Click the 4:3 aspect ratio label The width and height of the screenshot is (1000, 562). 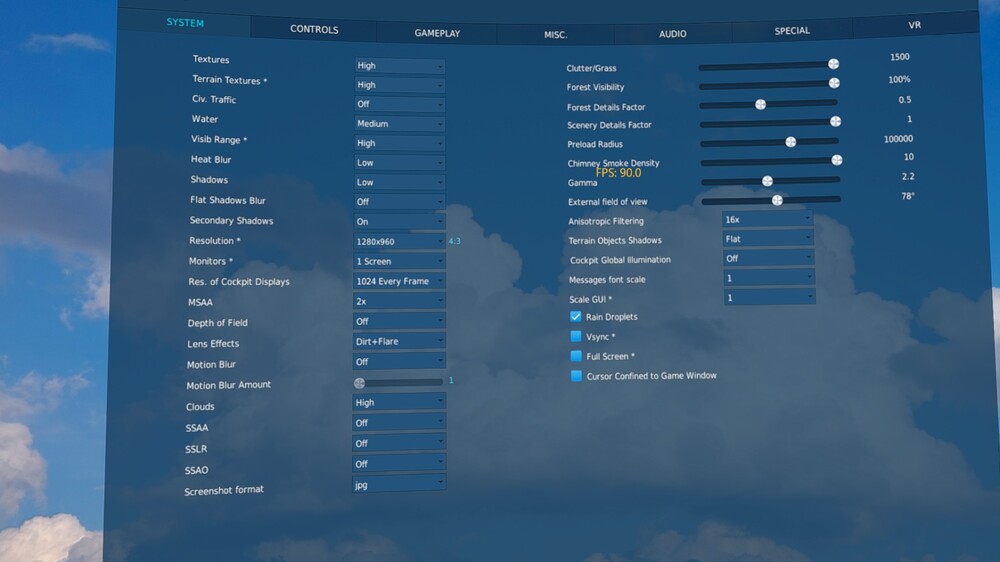click(454, 241)
